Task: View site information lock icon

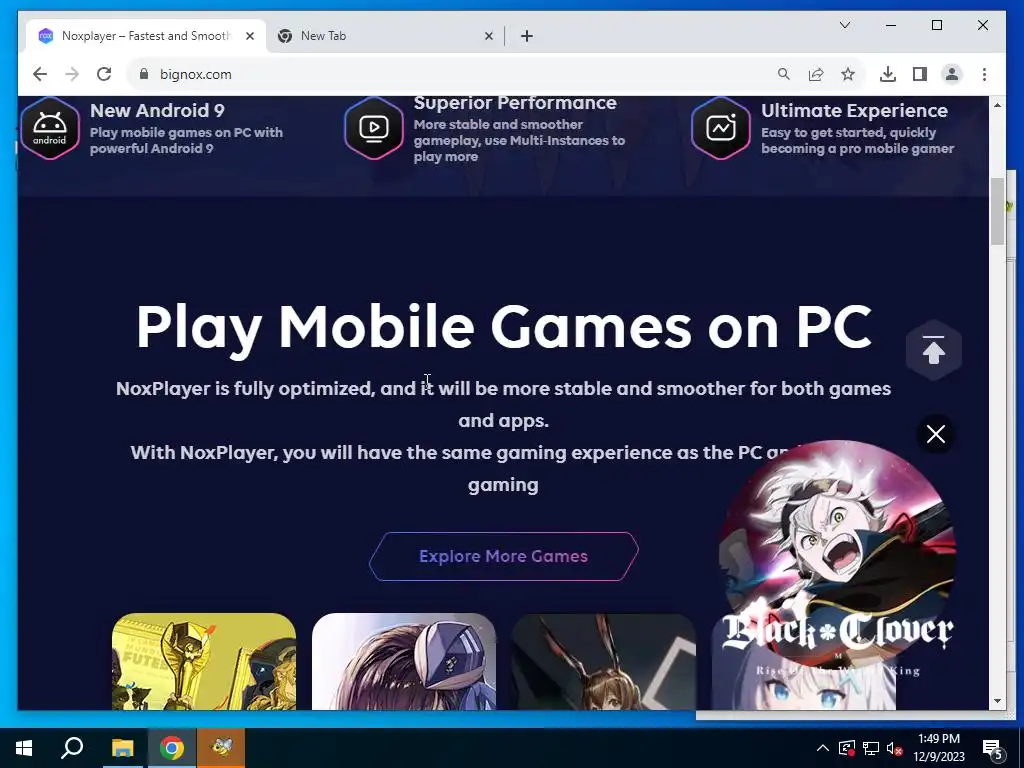Action: tap(144, 74)
